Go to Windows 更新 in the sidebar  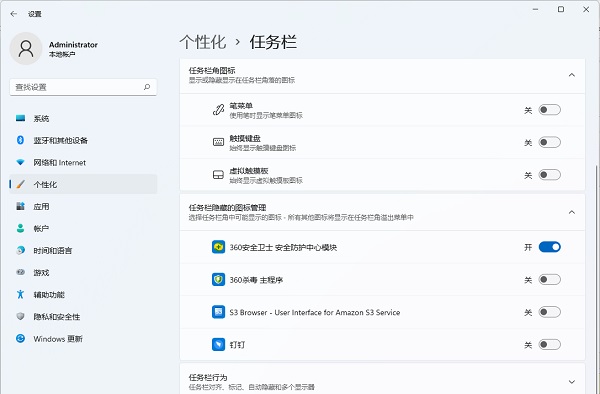[x=83, y=339]
